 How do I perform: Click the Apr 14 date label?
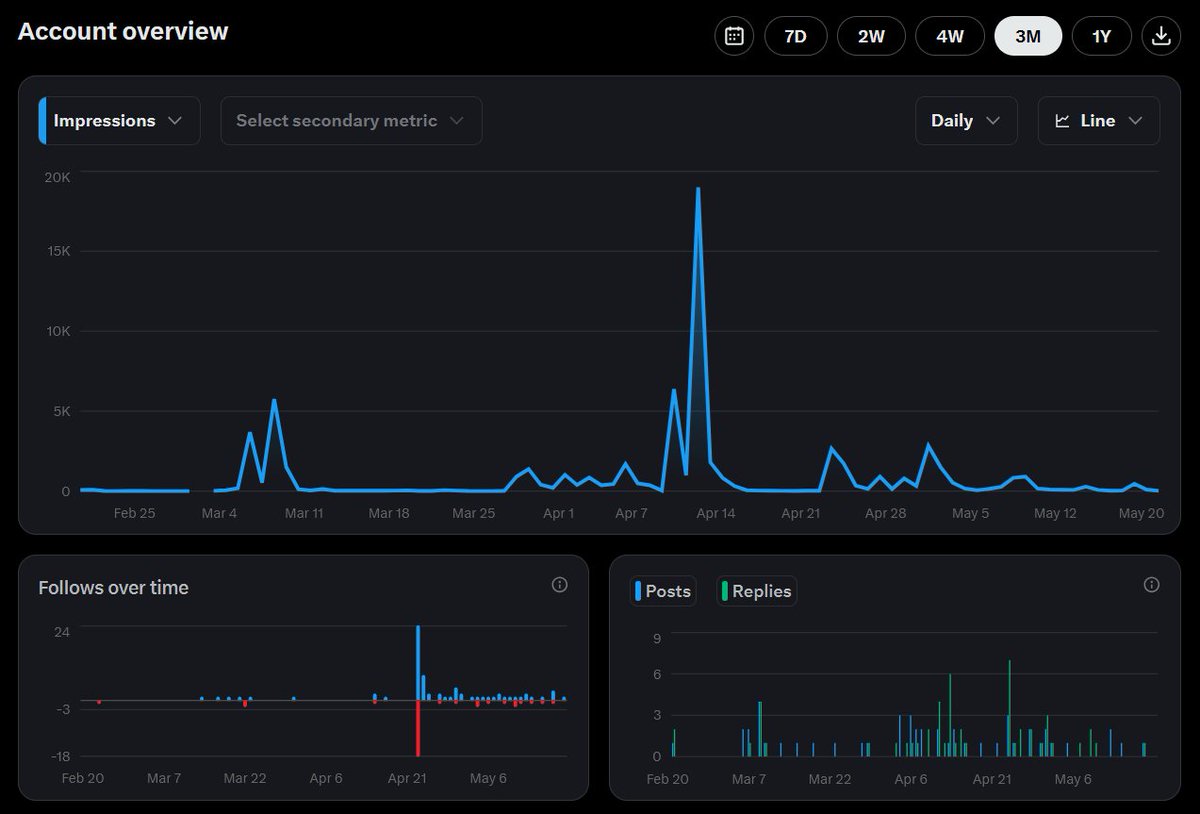click(716, 513)
